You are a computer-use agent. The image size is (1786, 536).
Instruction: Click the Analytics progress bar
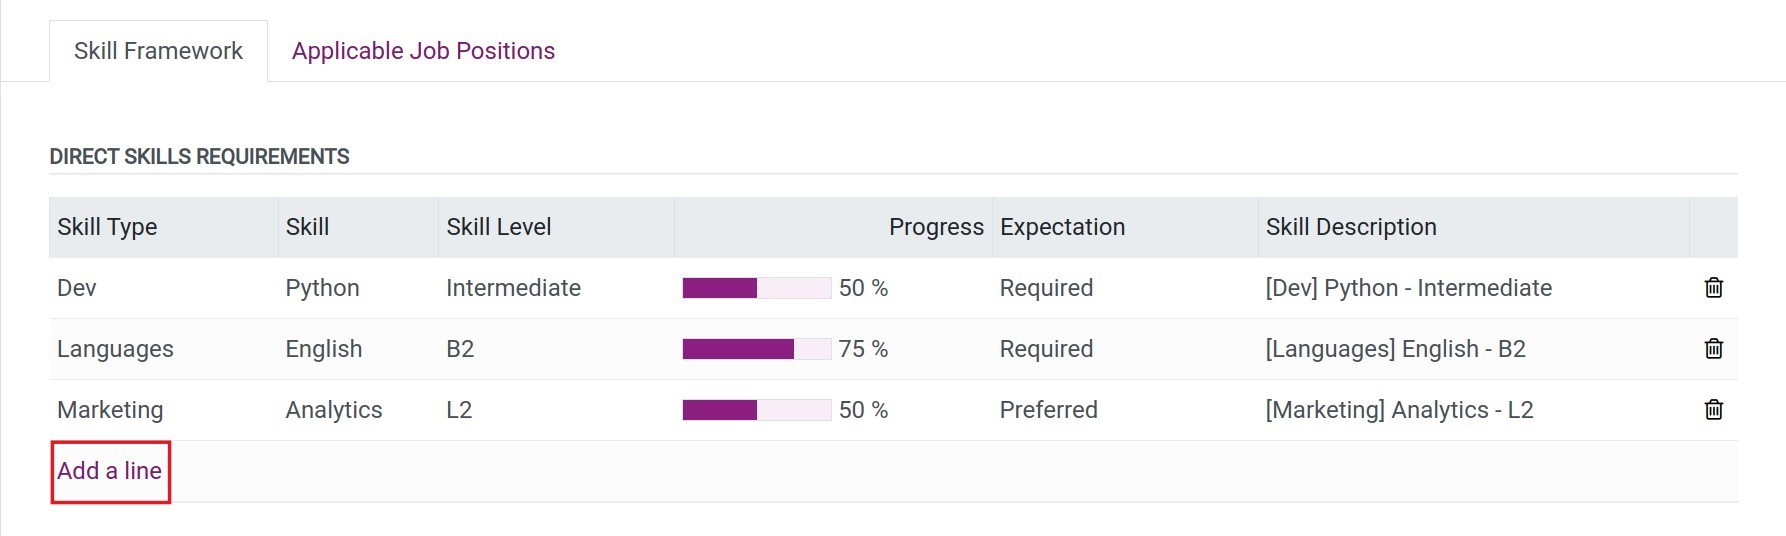coord(756,410)
